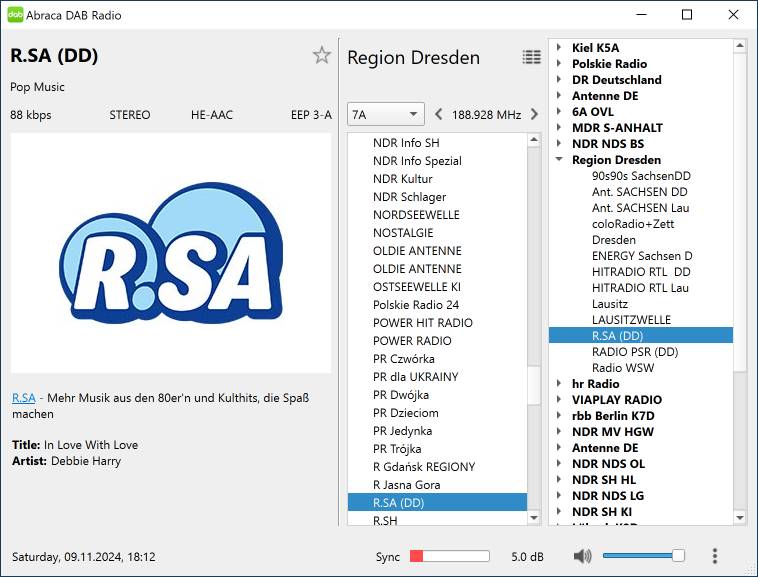This screenshot has width=758, height=577.
Task: Expand the hr Radio ensemble
Action: (x=559, y=384)
